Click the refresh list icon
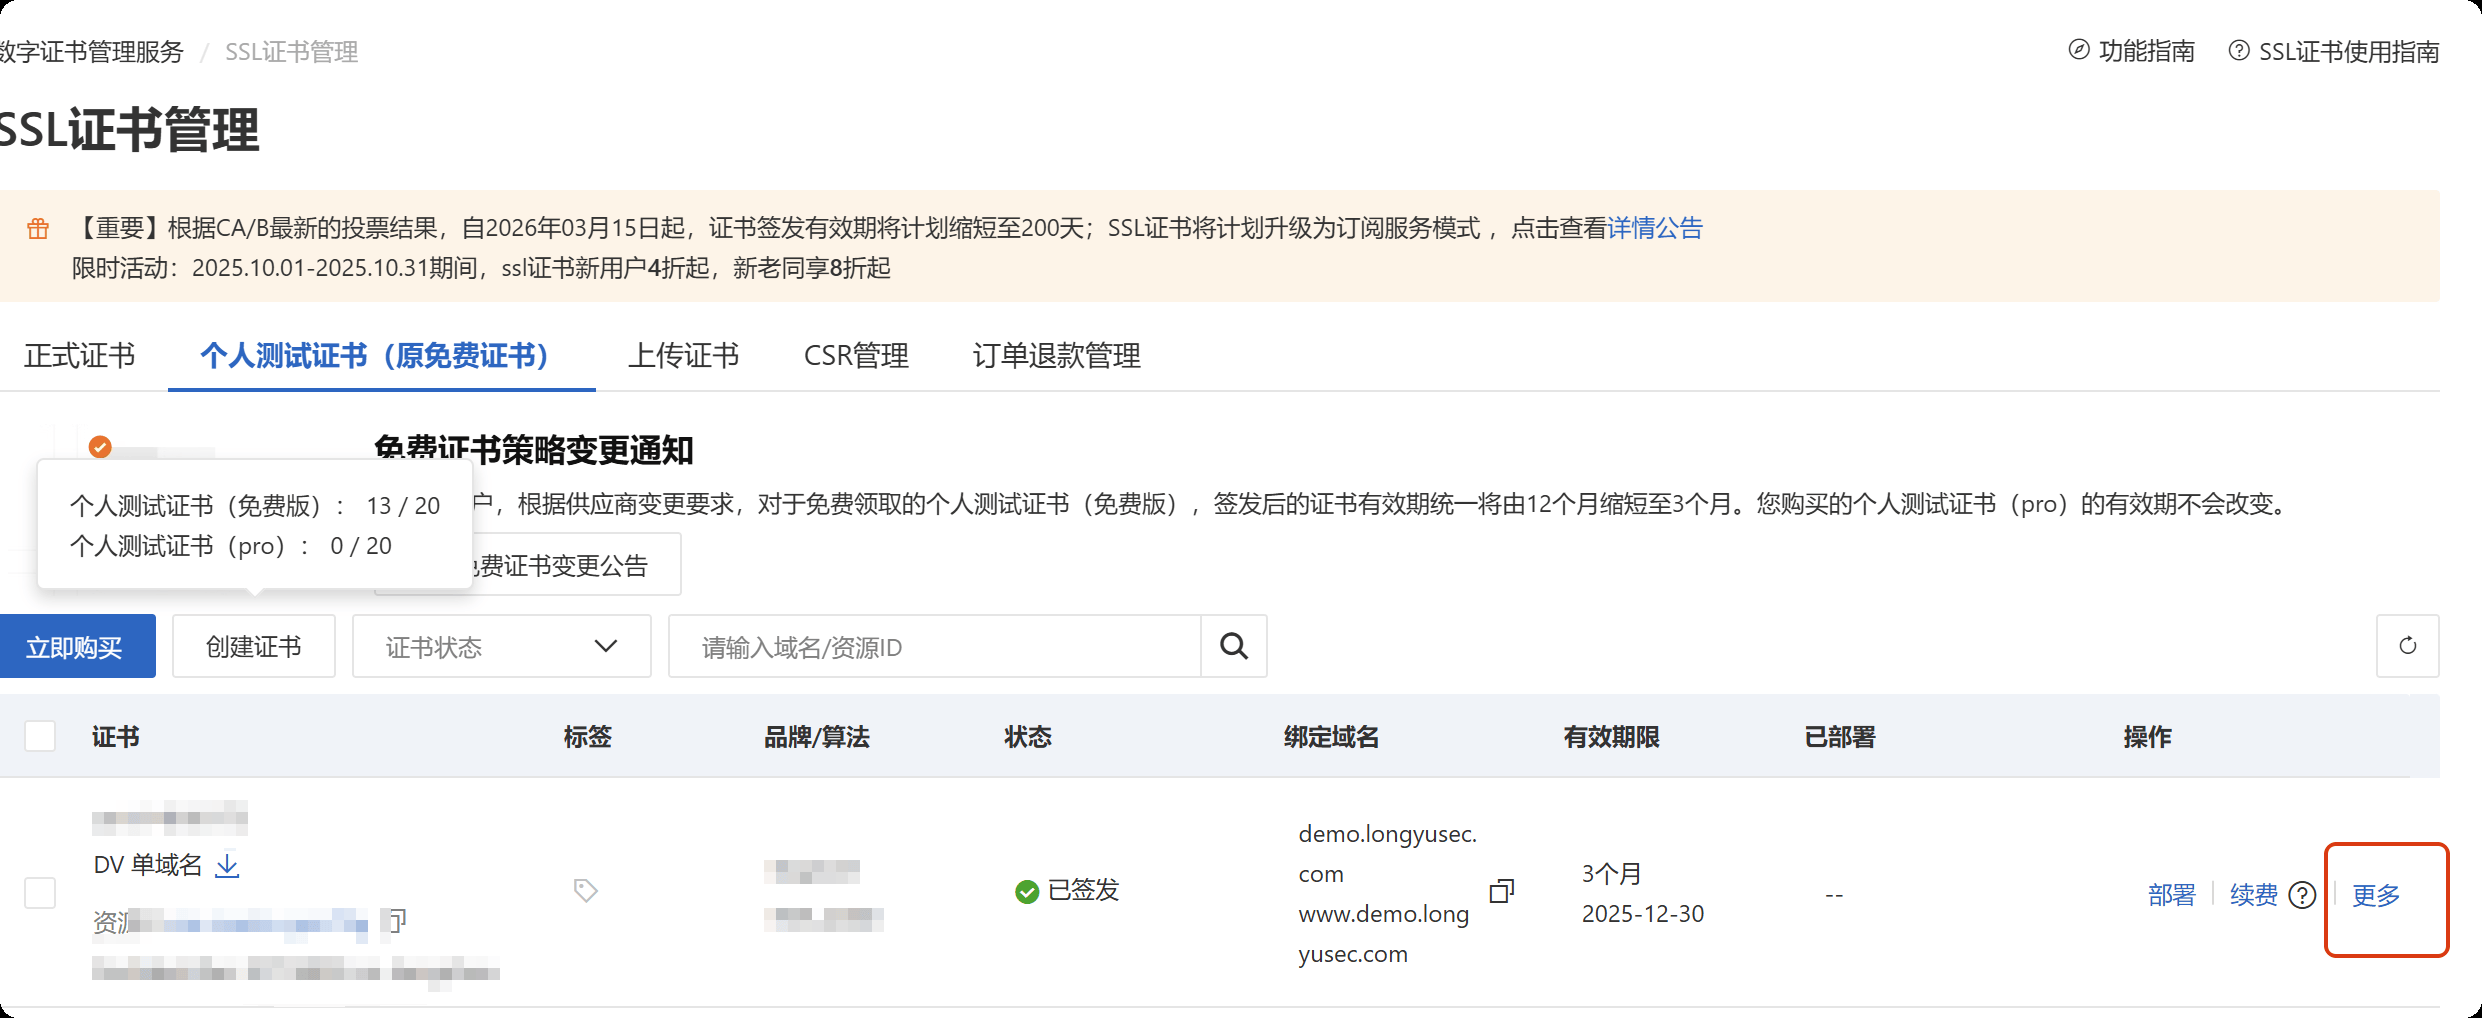Screen dimensions: 2482x1018 click(2407, 646)
